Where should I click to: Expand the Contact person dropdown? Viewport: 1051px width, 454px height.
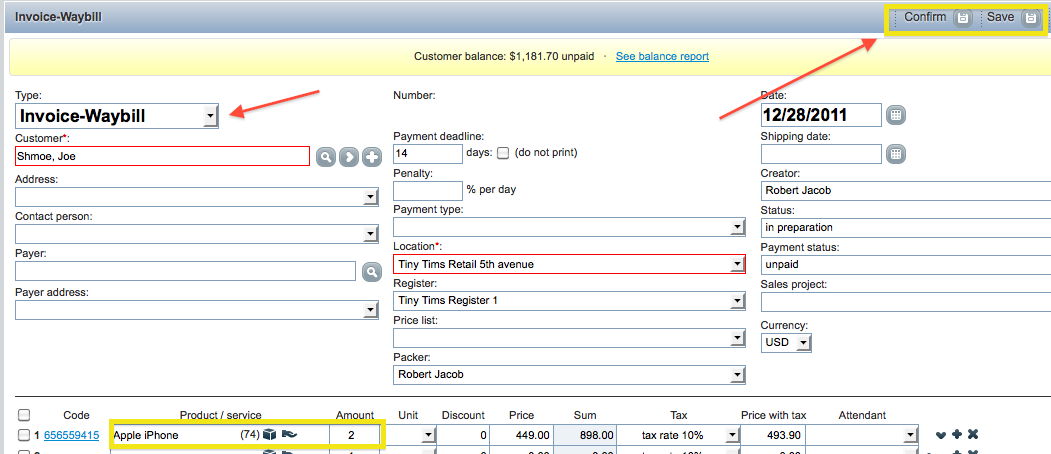point(371,234)
